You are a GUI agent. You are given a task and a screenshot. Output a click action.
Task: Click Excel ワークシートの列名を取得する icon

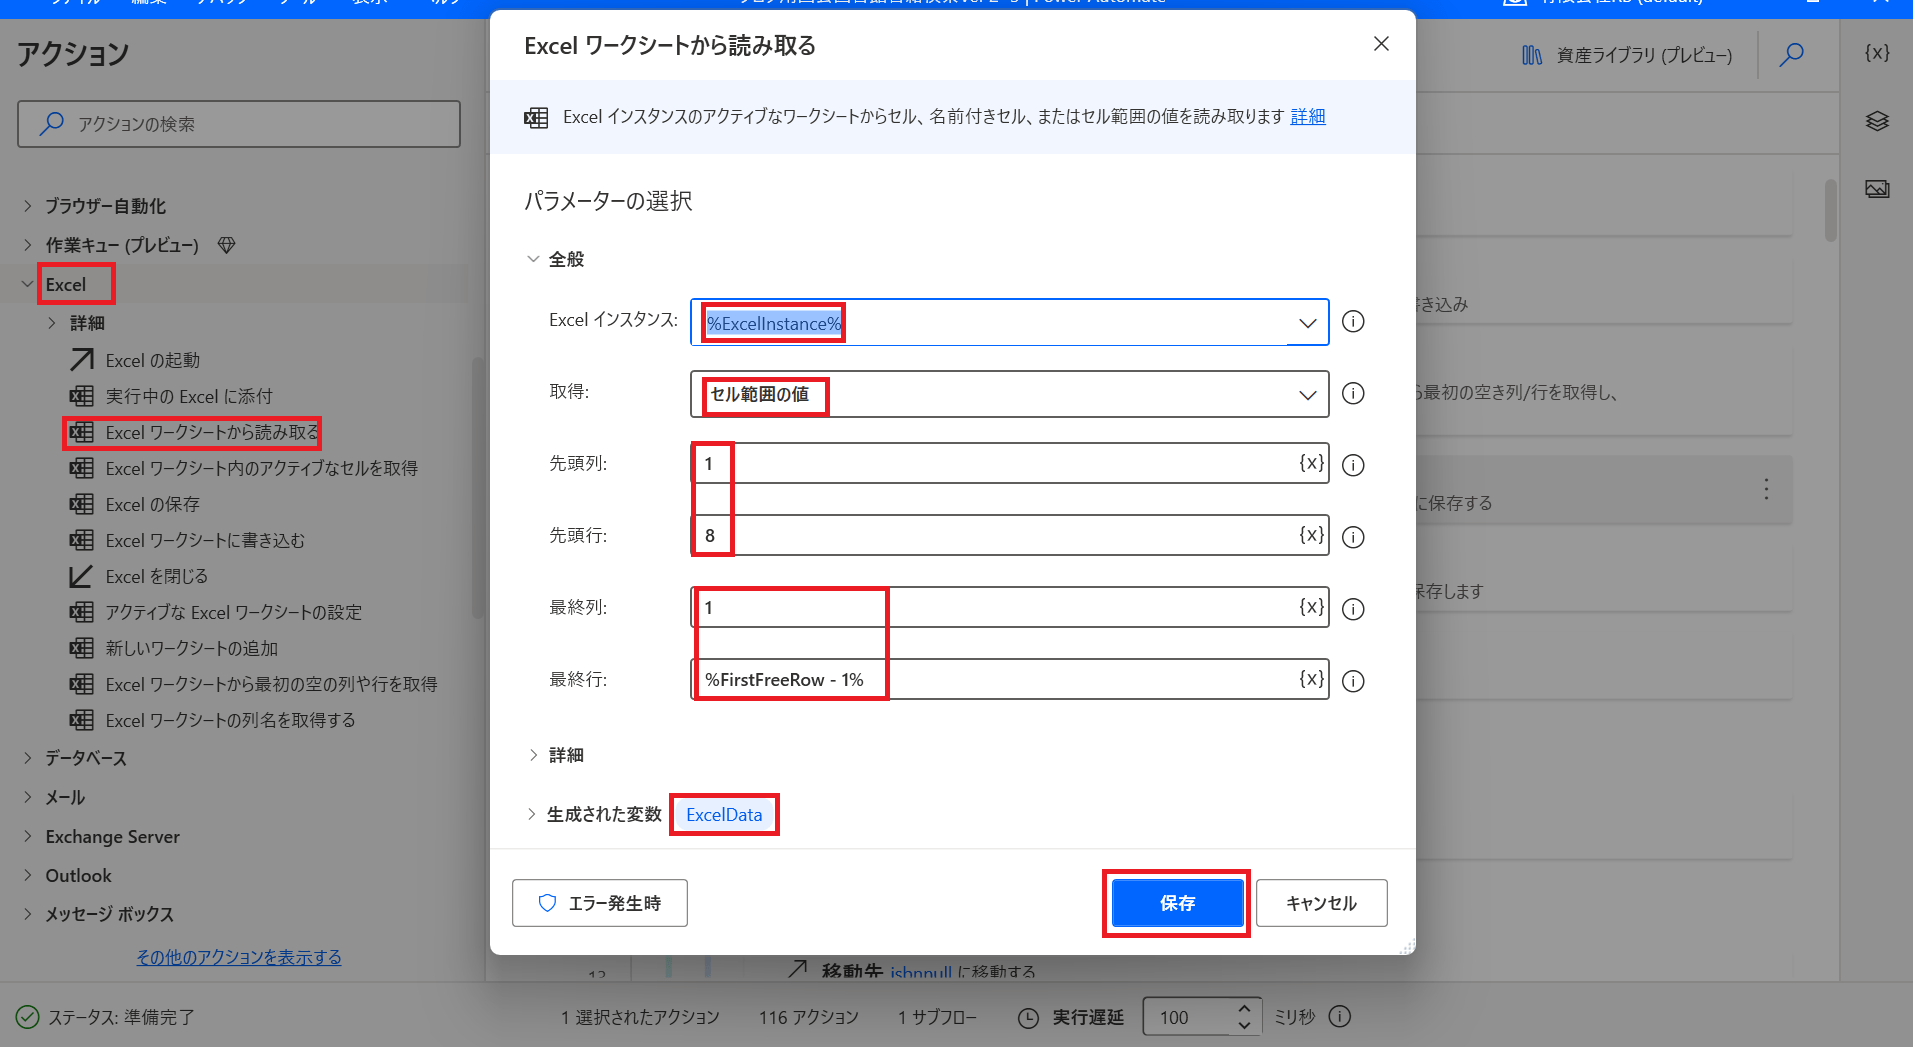tap(81, 720)
